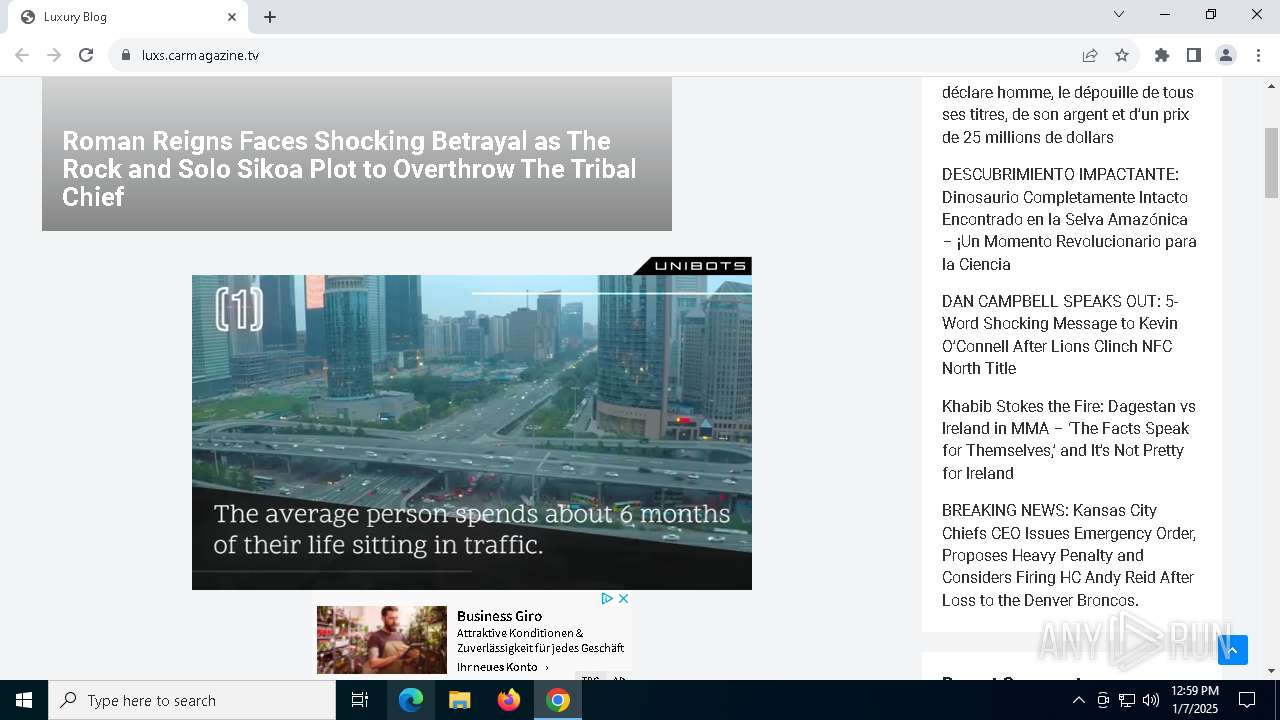Open the volume tray icon

coord(1151,700)
